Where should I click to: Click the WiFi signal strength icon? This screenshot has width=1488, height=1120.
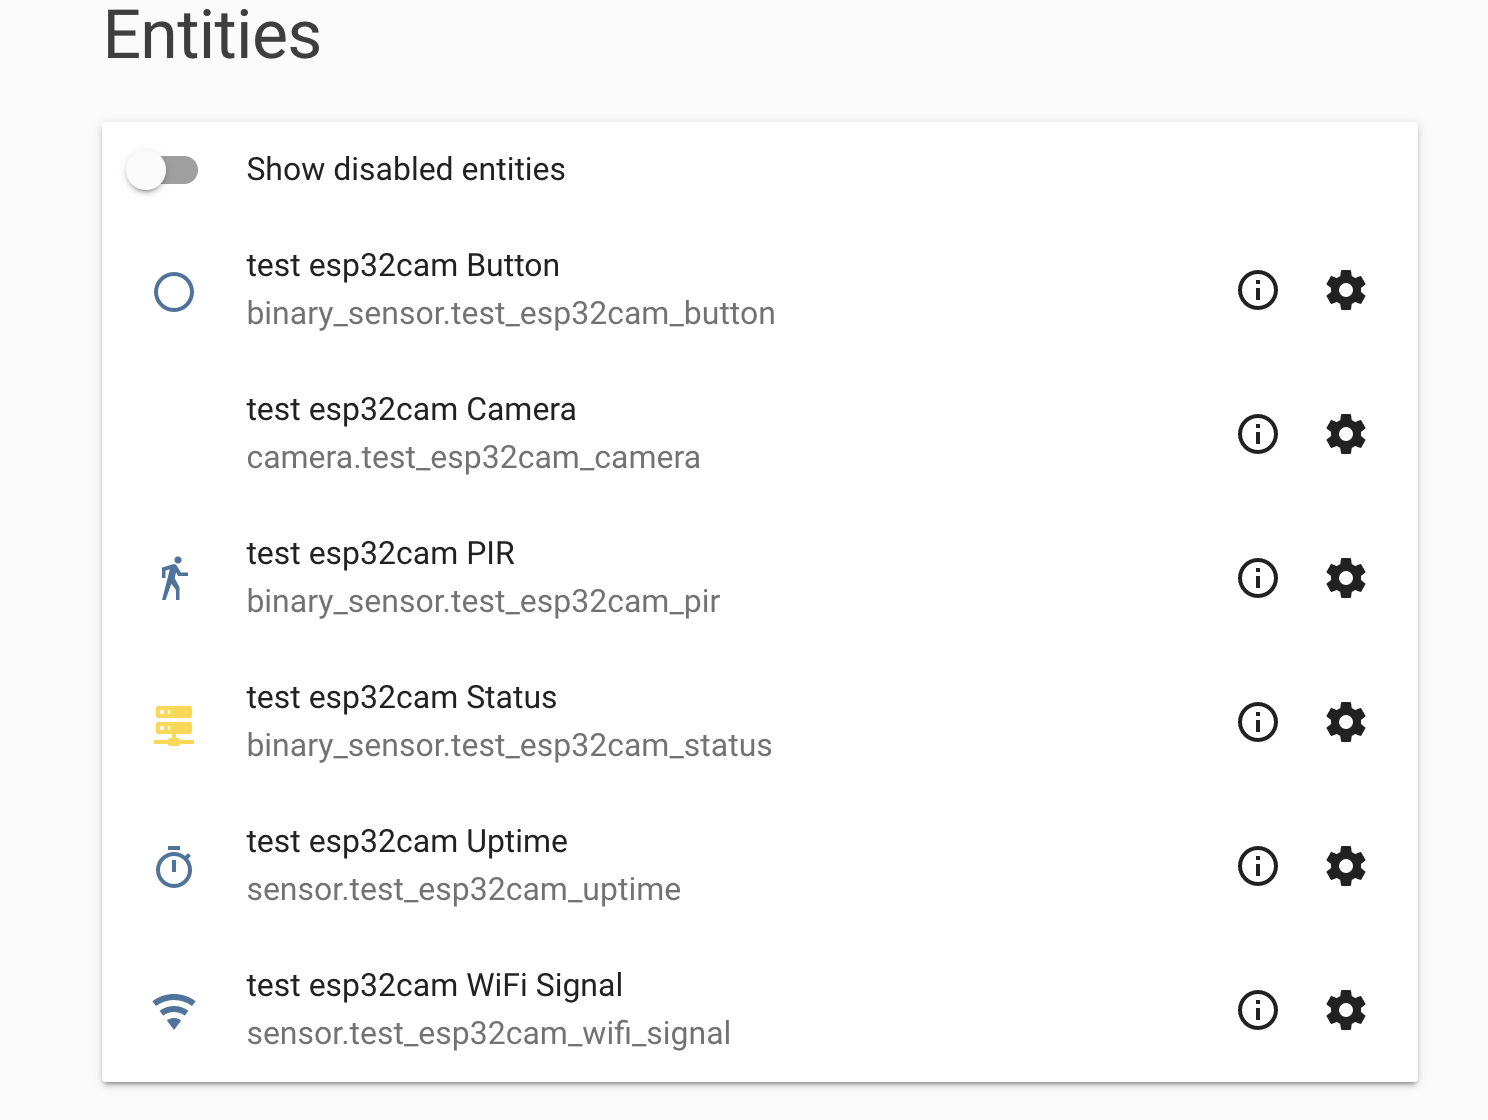[174, 1011]
